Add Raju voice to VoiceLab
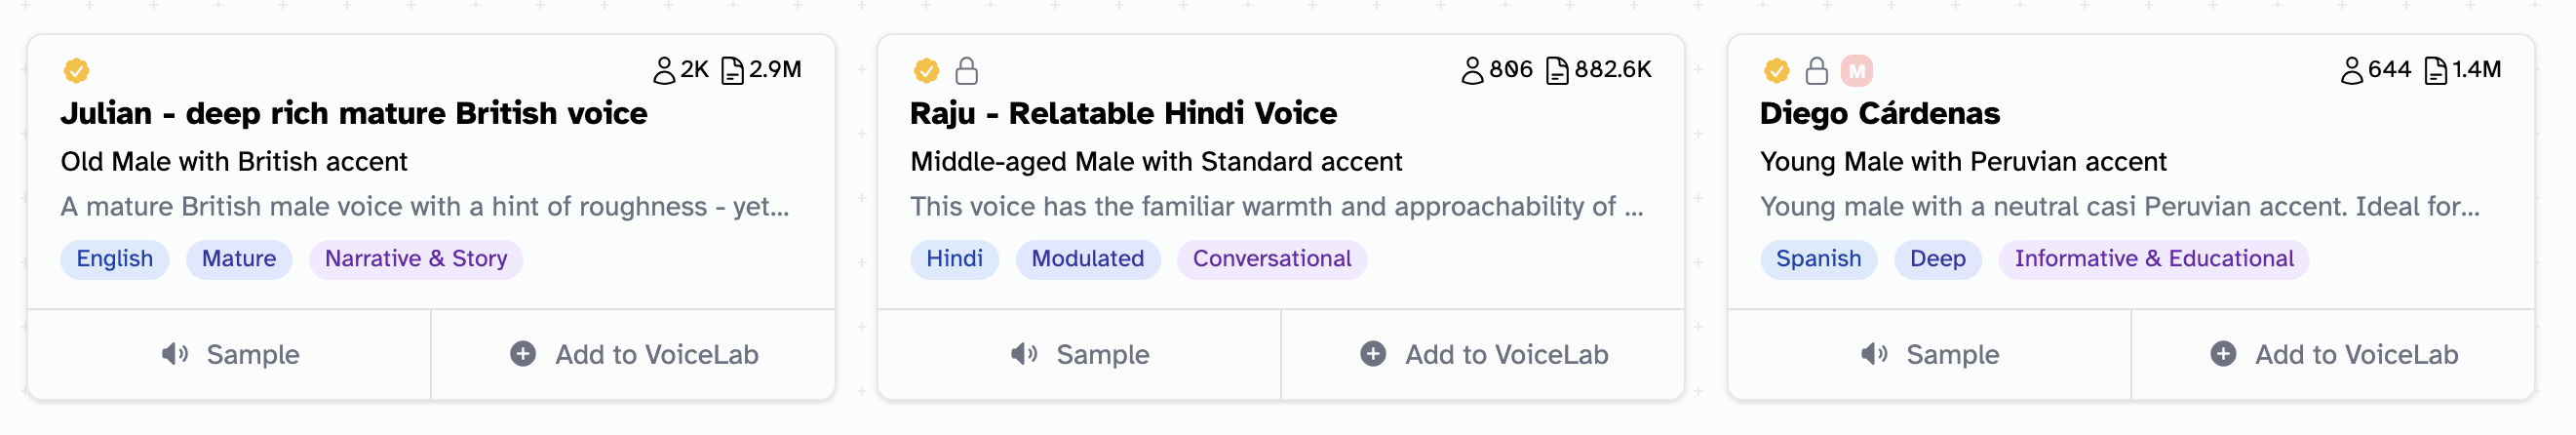The image size is (2576, 435). pyautogui.click(x=1484, y=354)
